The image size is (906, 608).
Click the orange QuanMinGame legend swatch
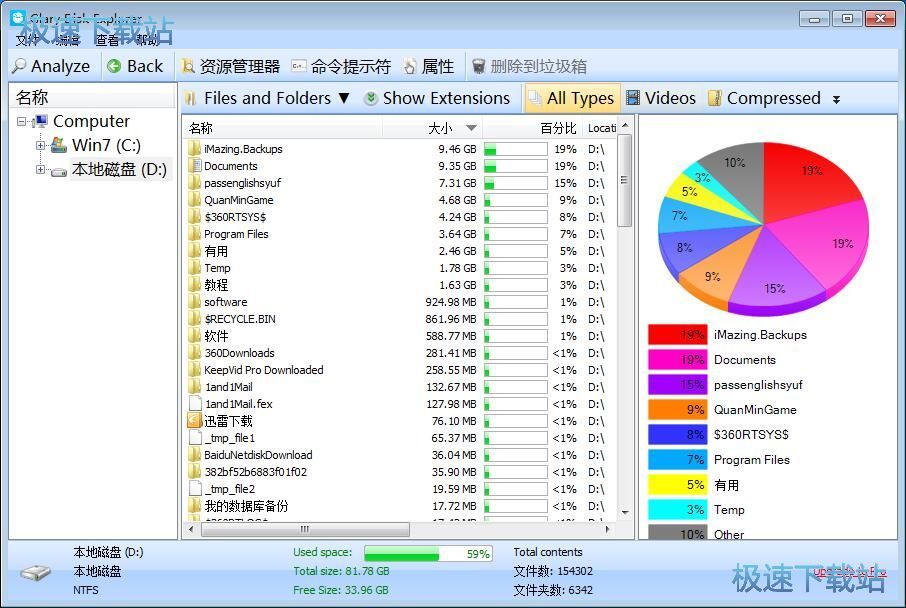click(x=677, y=410)
